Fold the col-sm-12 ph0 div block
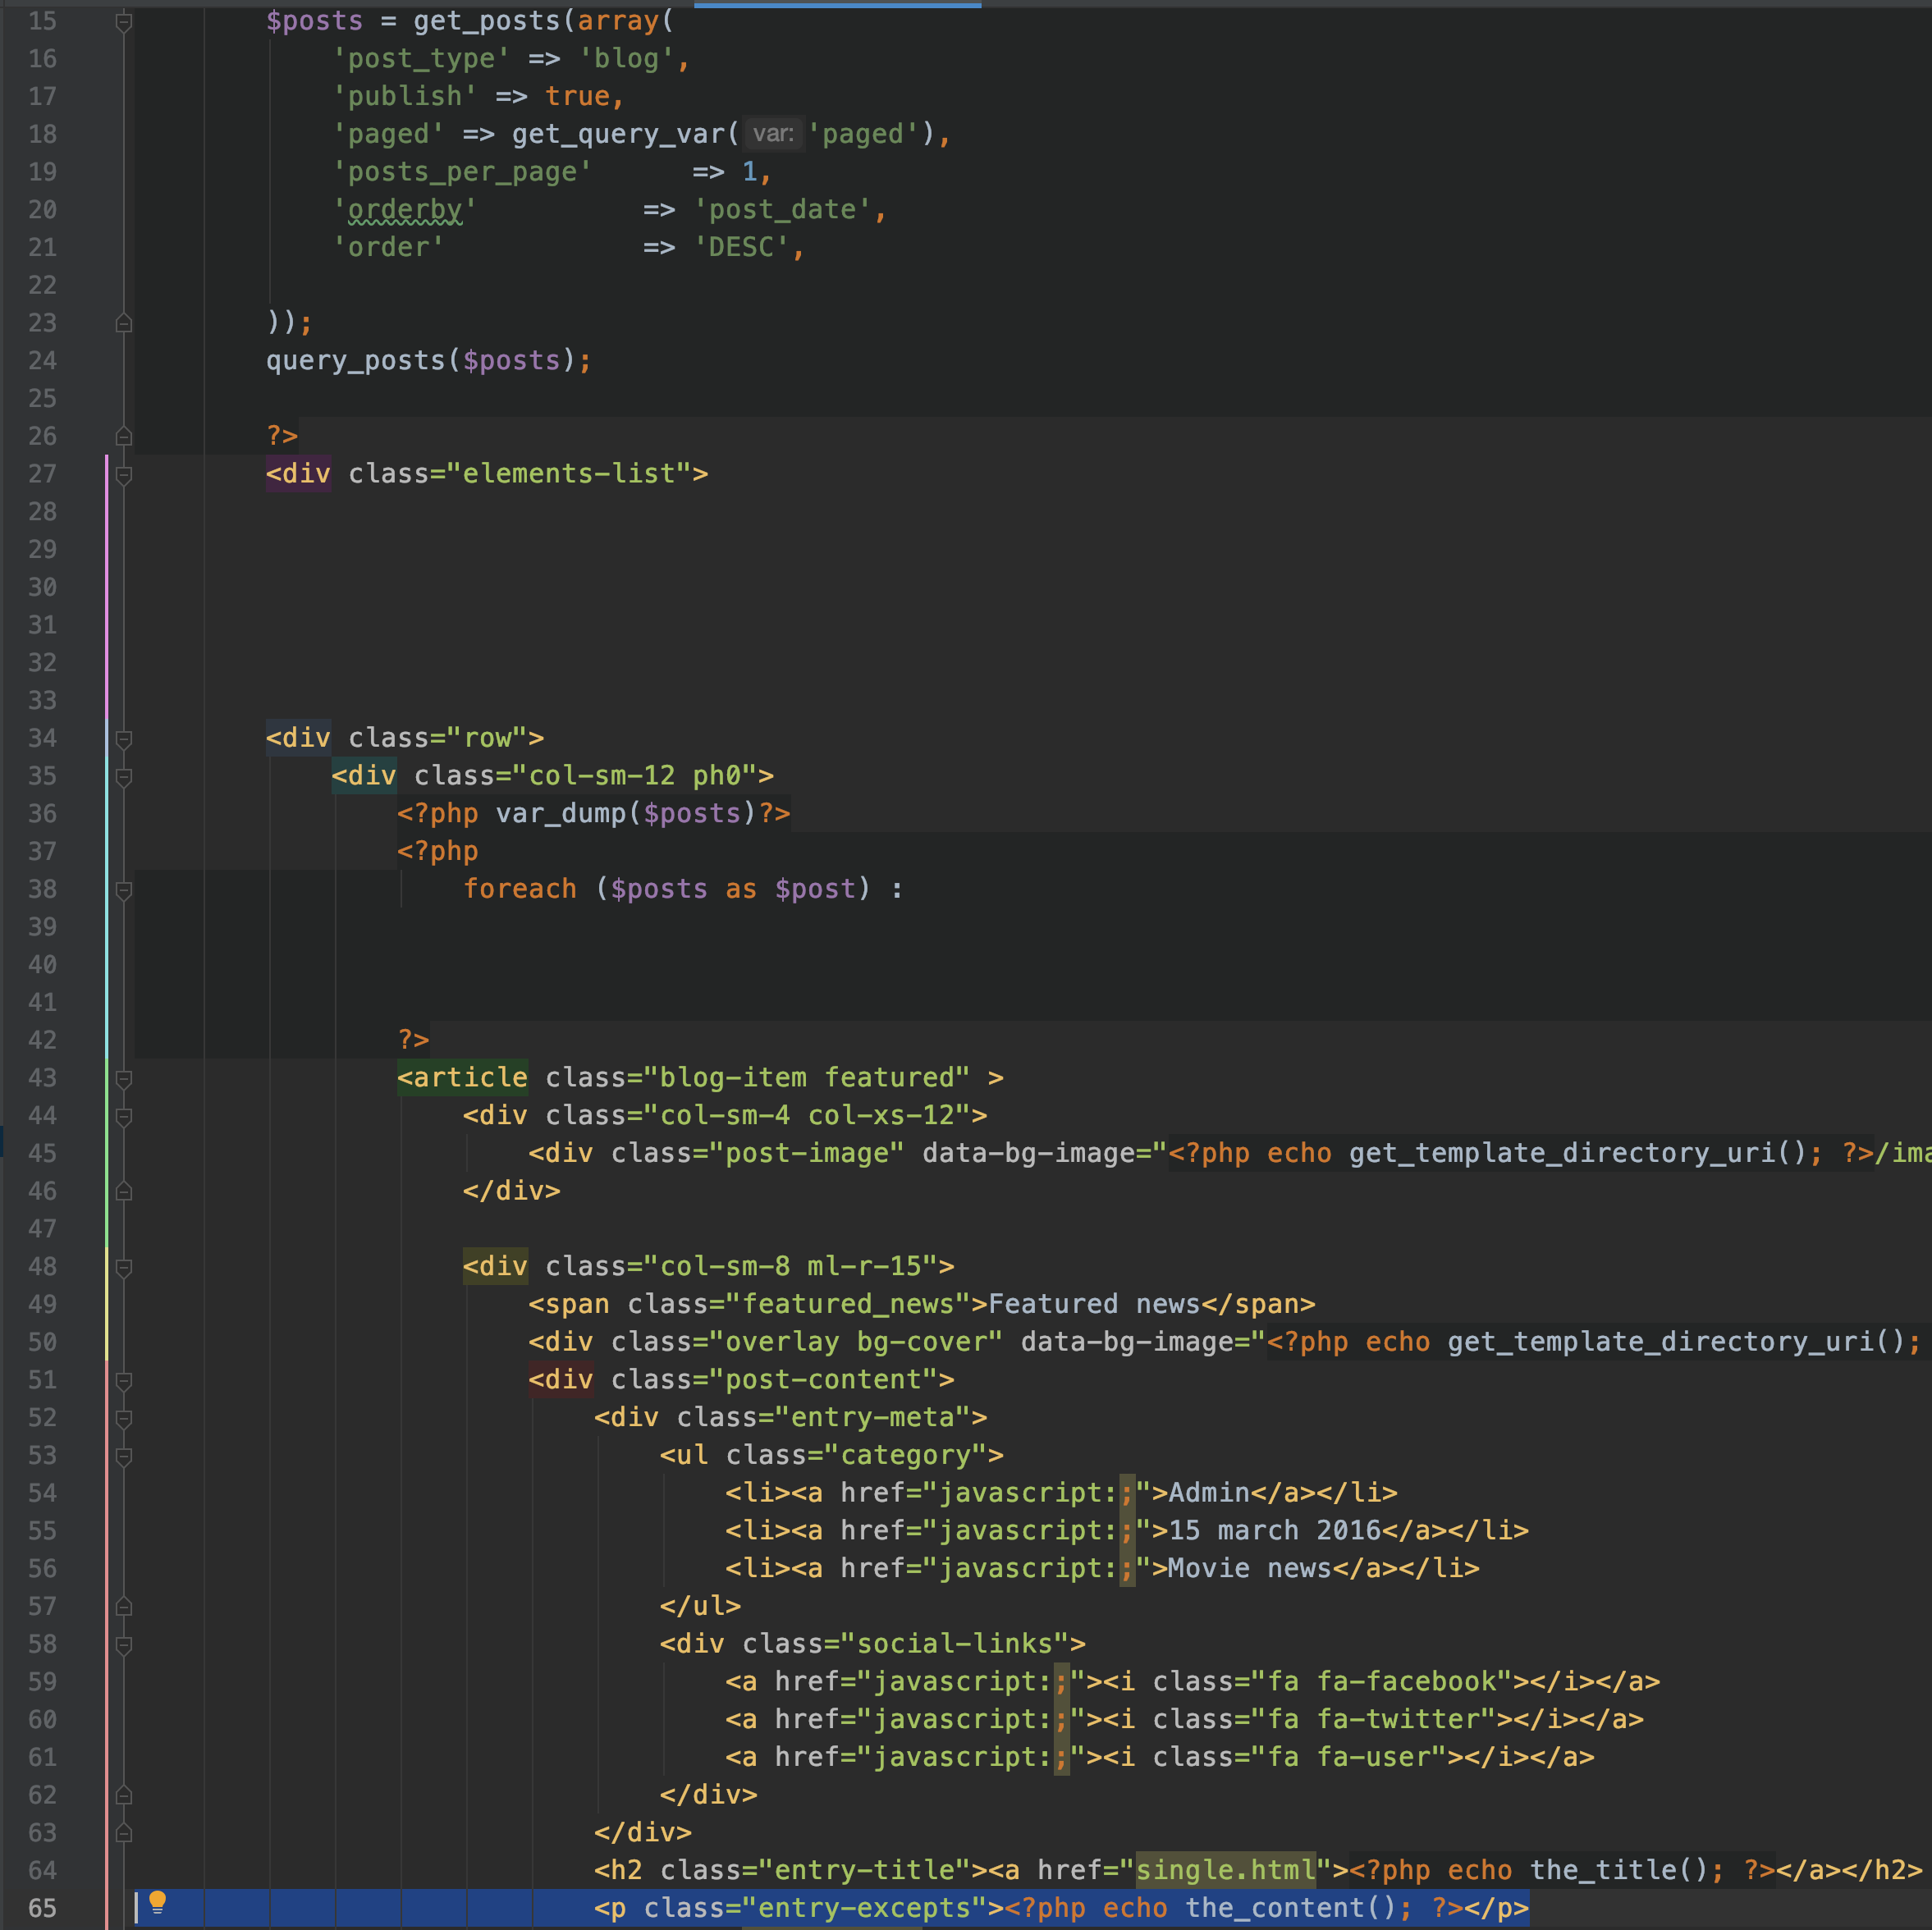1932x1930 pixels. coord(124,776)
